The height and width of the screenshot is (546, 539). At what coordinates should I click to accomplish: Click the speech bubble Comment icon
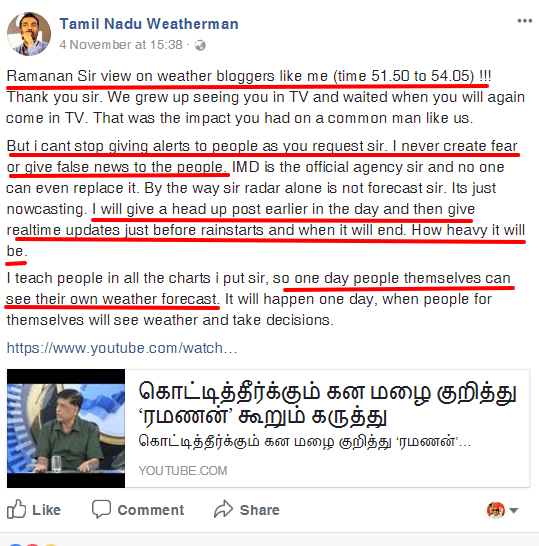coord(101,509)
